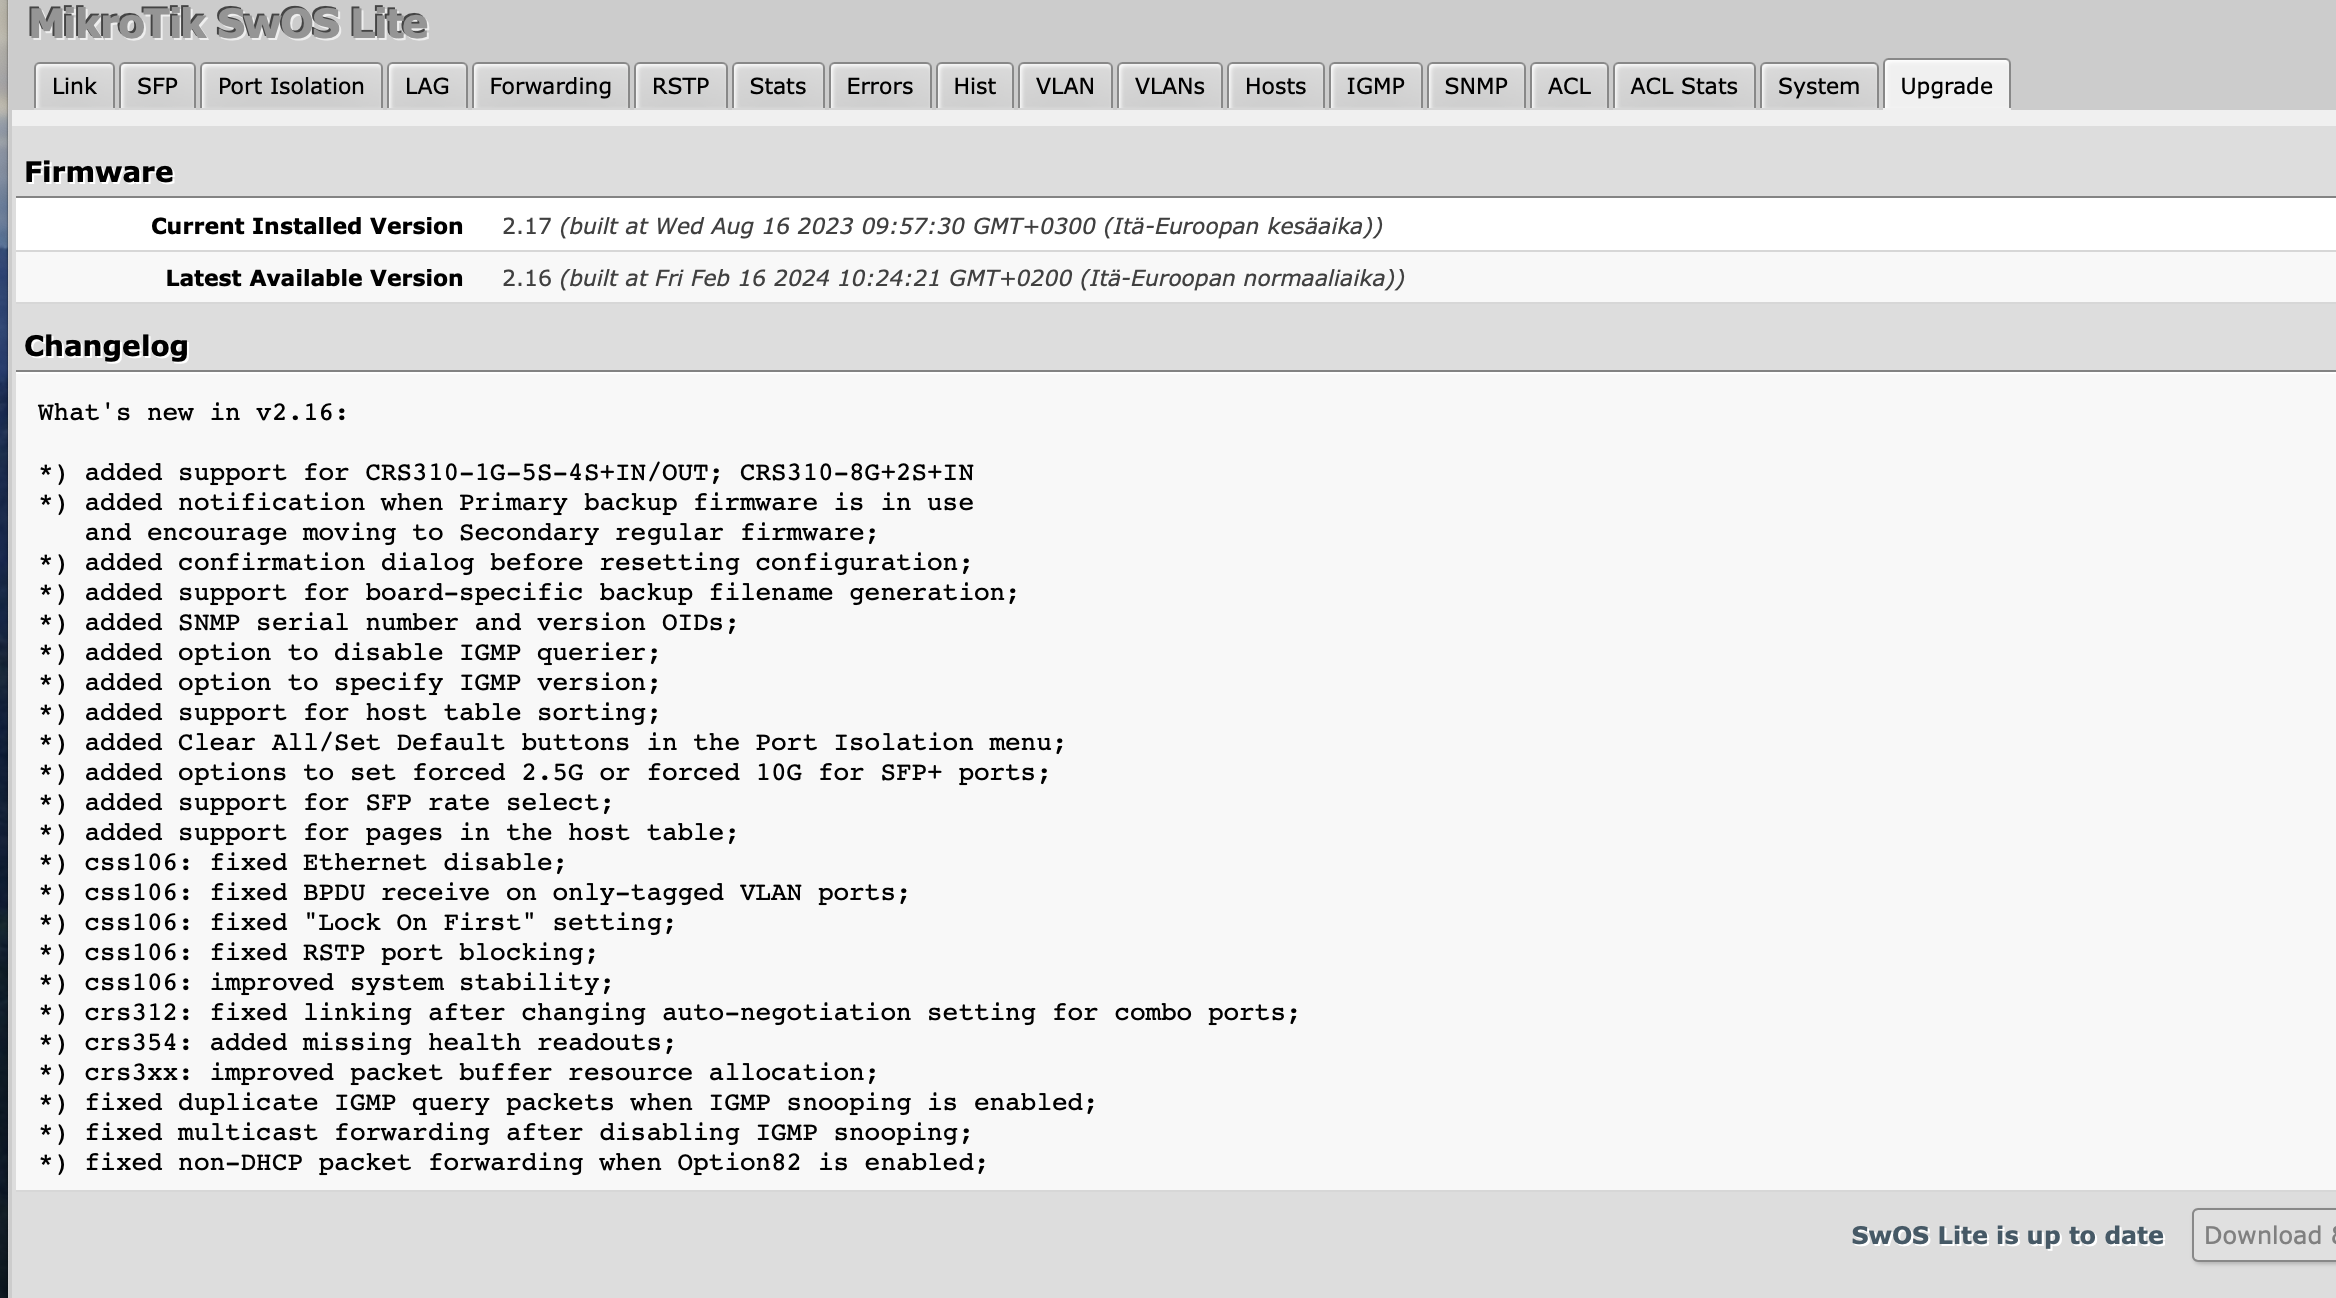
Task: Click the SNMP serial number OIDs line
Action: [x=388, y=622]
